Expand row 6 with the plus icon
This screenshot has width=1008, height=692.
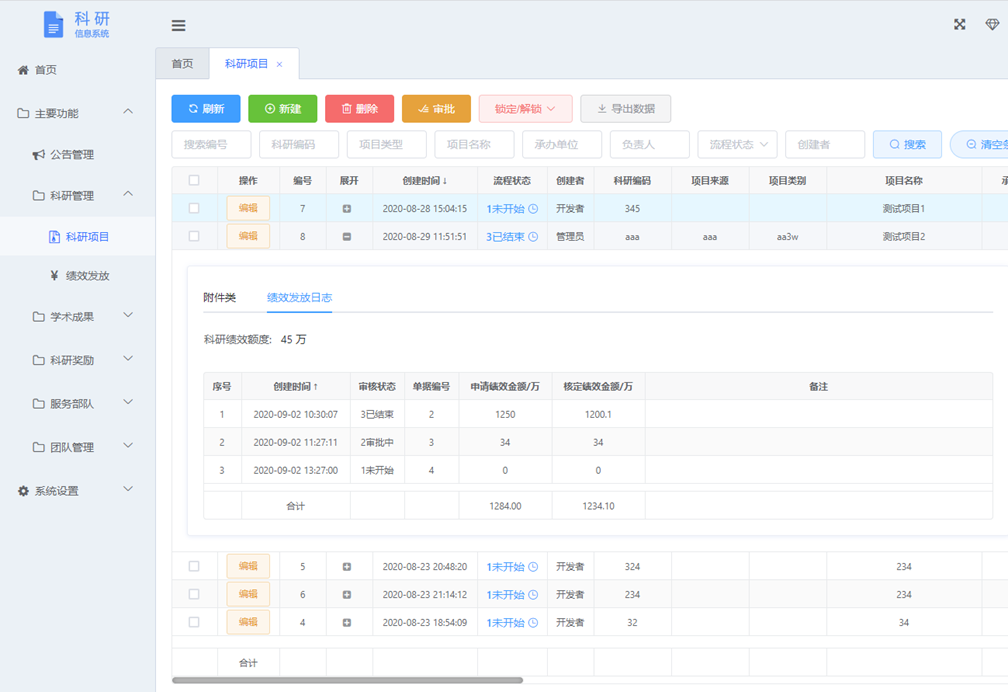click(346, 595)
